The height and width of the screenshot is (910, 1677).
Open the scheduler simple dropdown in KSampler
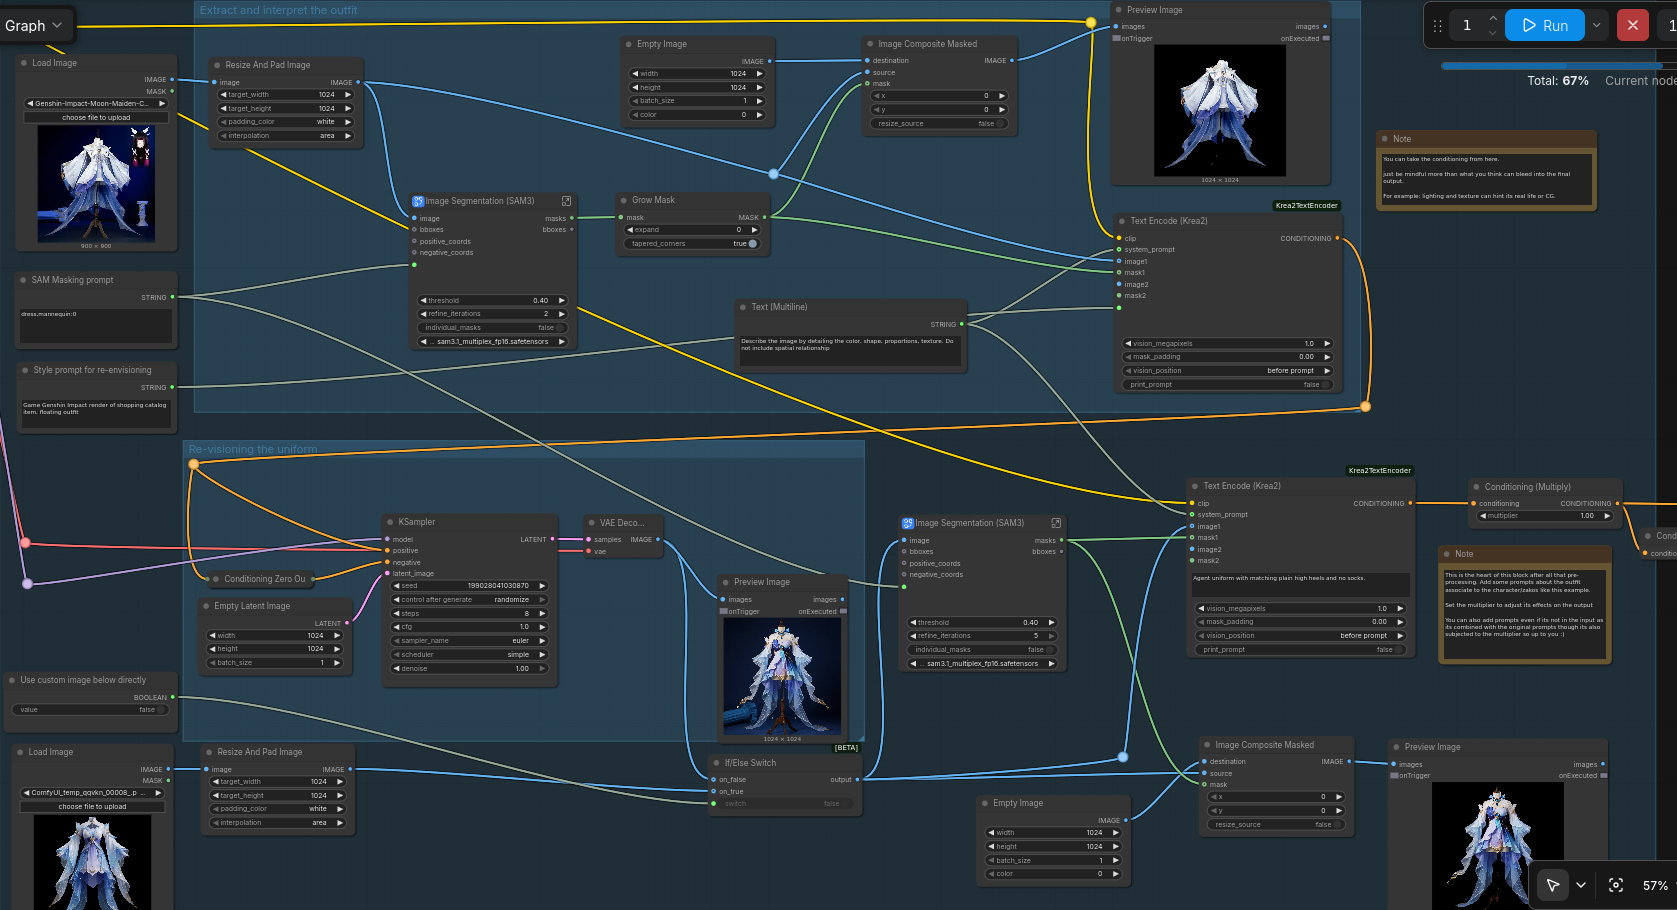(x=469, y=655)
